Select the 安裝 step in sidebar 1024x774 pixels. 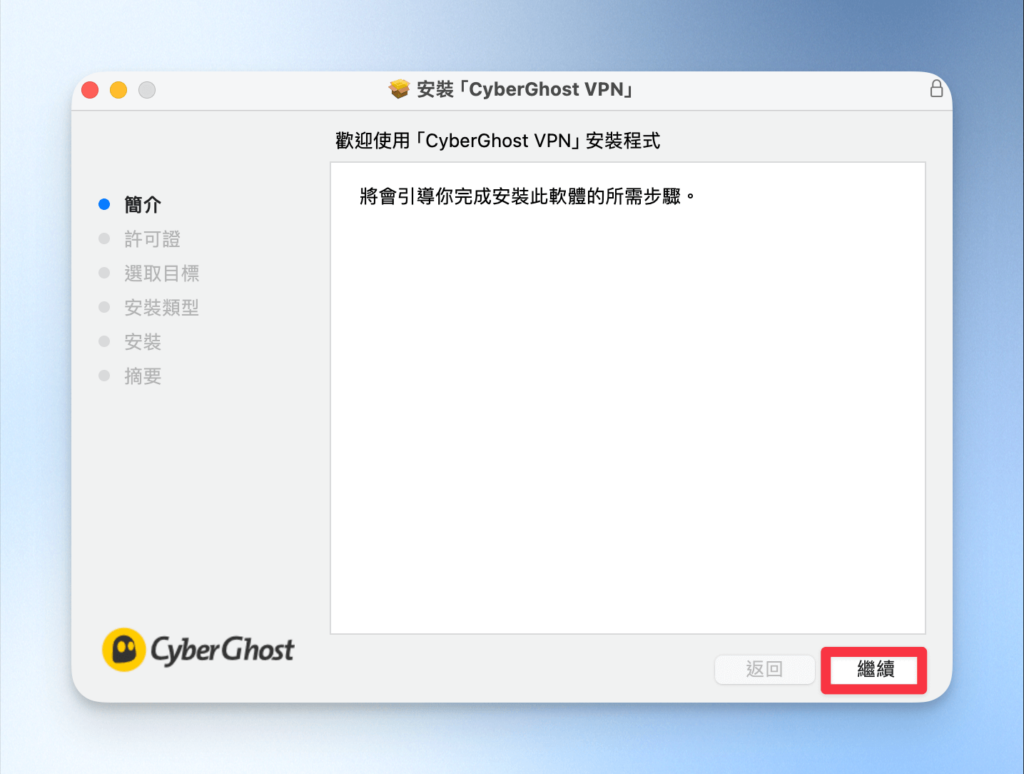point(142,342)
